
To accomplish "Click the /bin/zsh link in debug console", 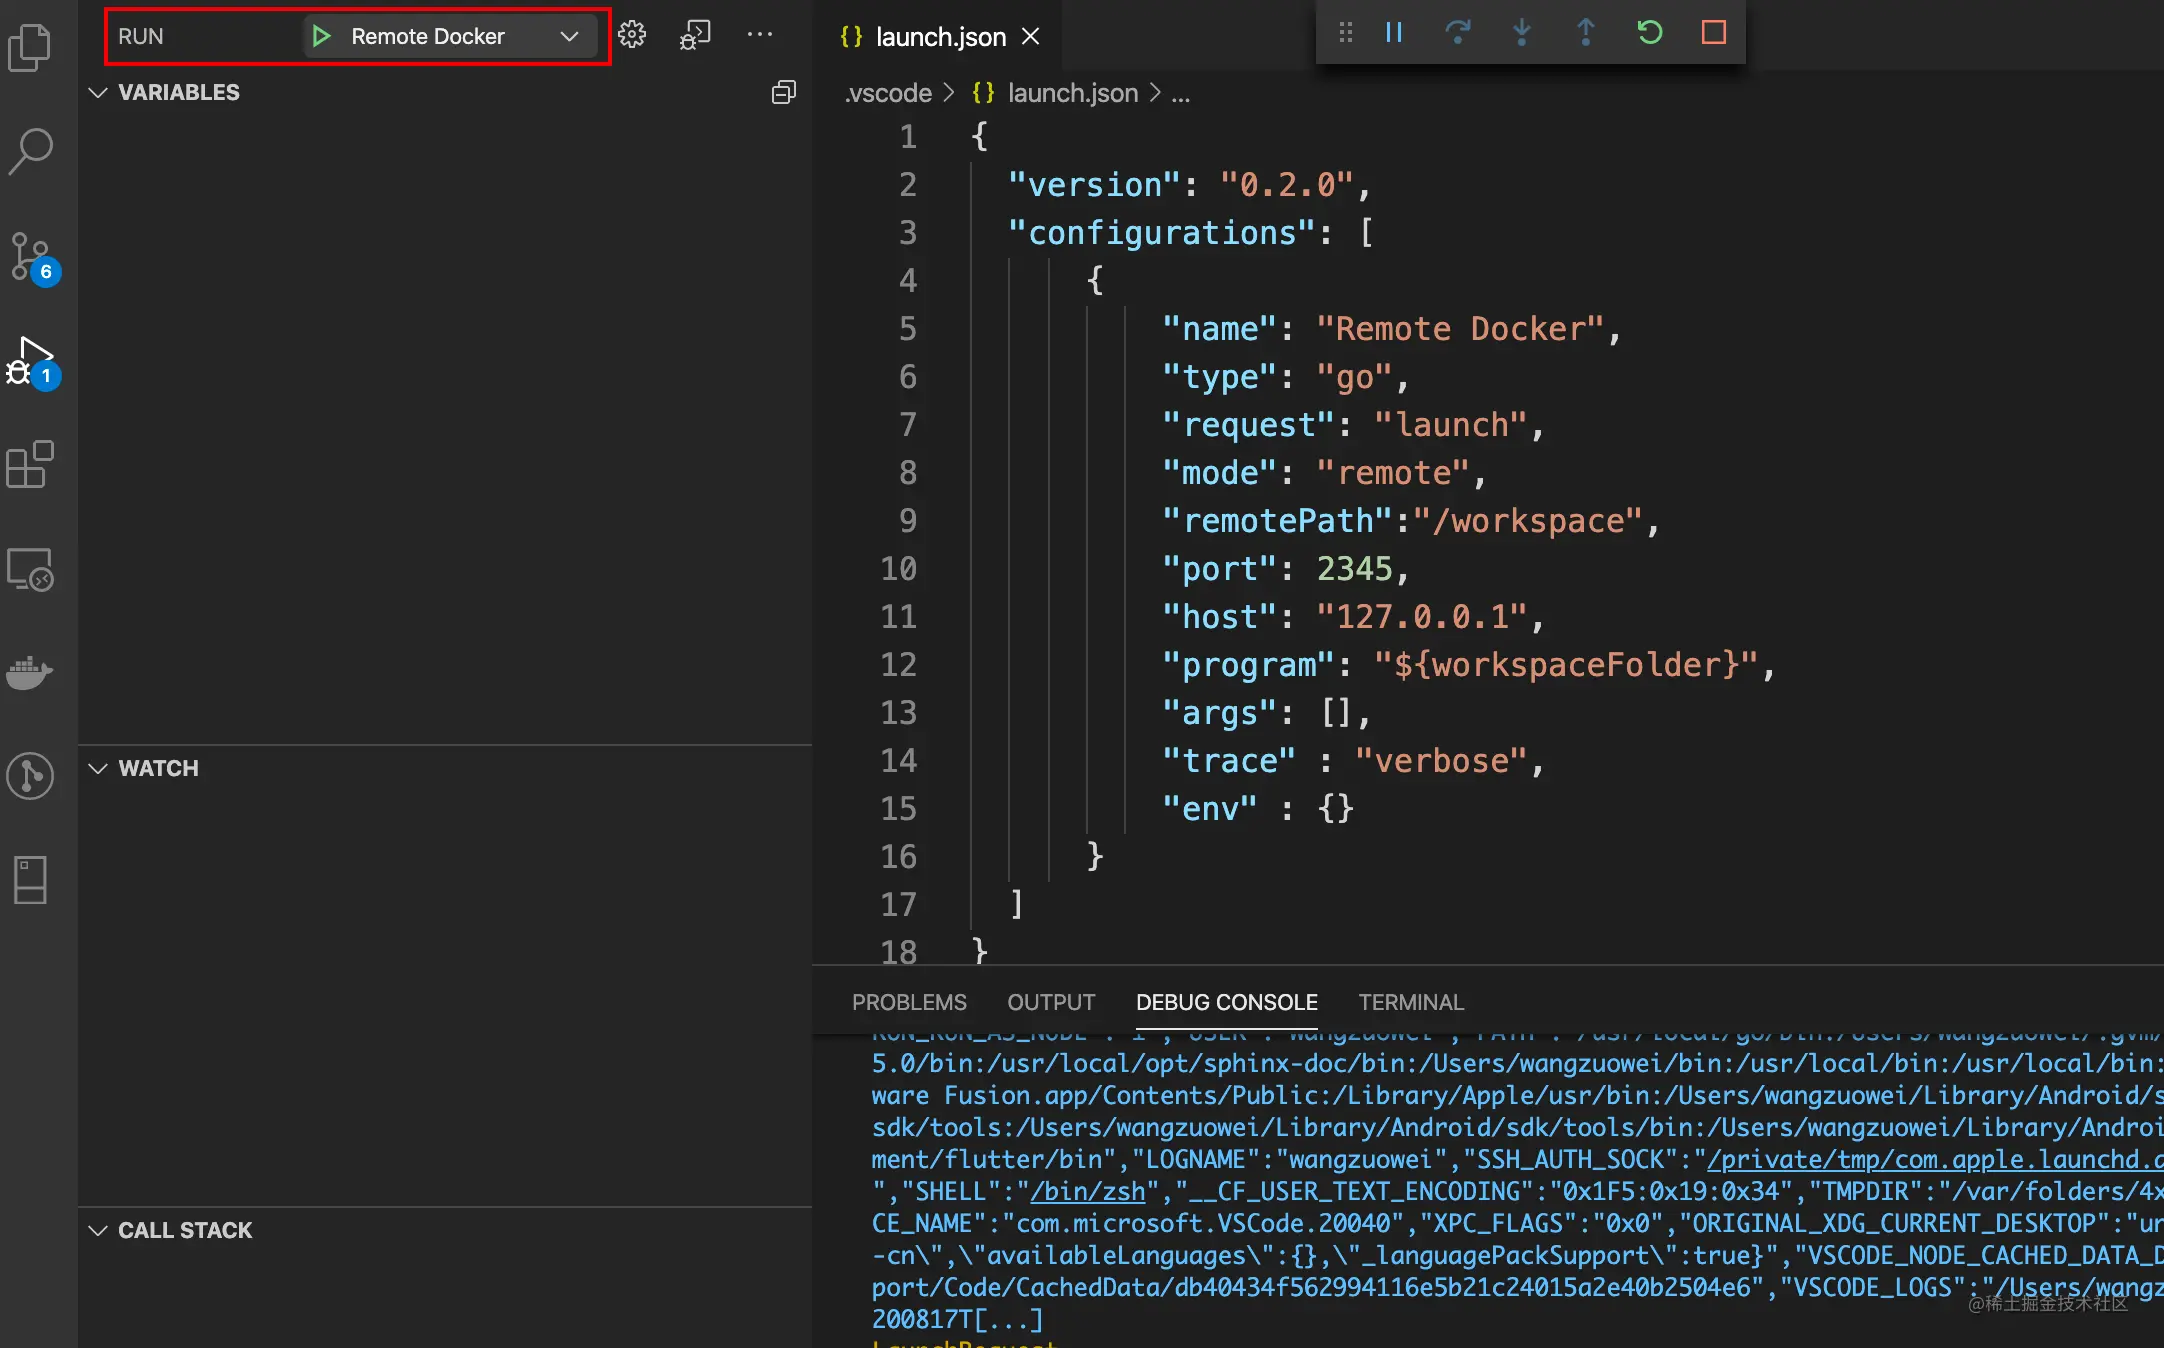I will 1088,1192.
